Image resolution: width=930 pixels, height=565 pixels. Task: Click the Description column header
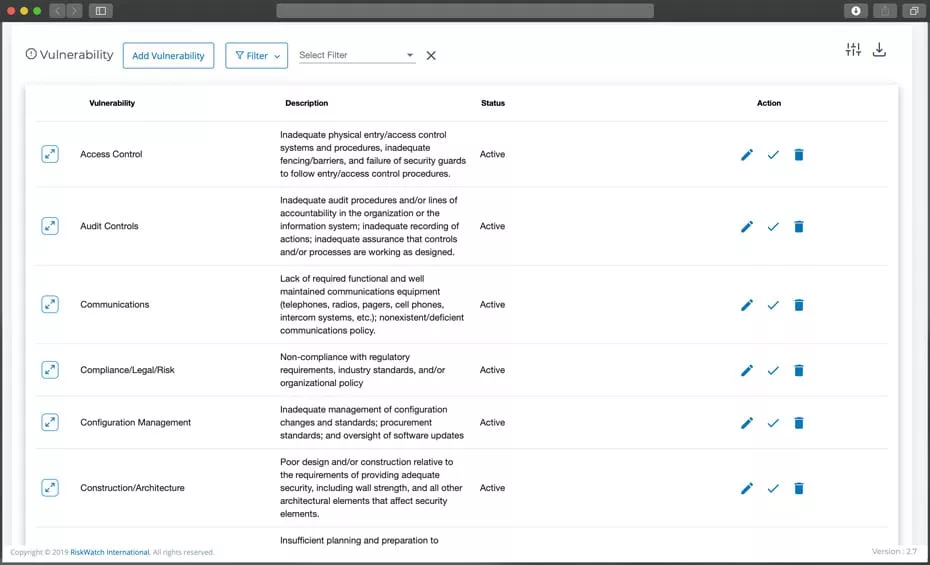coord(307,103)
